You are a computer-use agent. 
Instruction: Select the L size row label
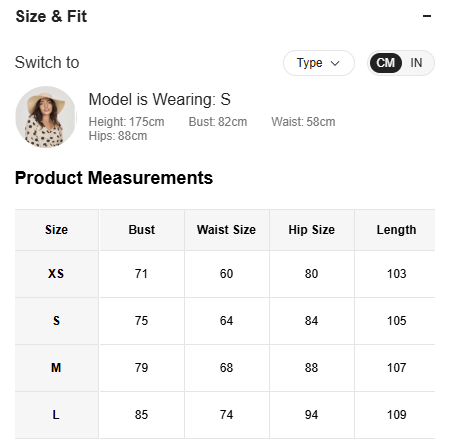click(56, 415)
